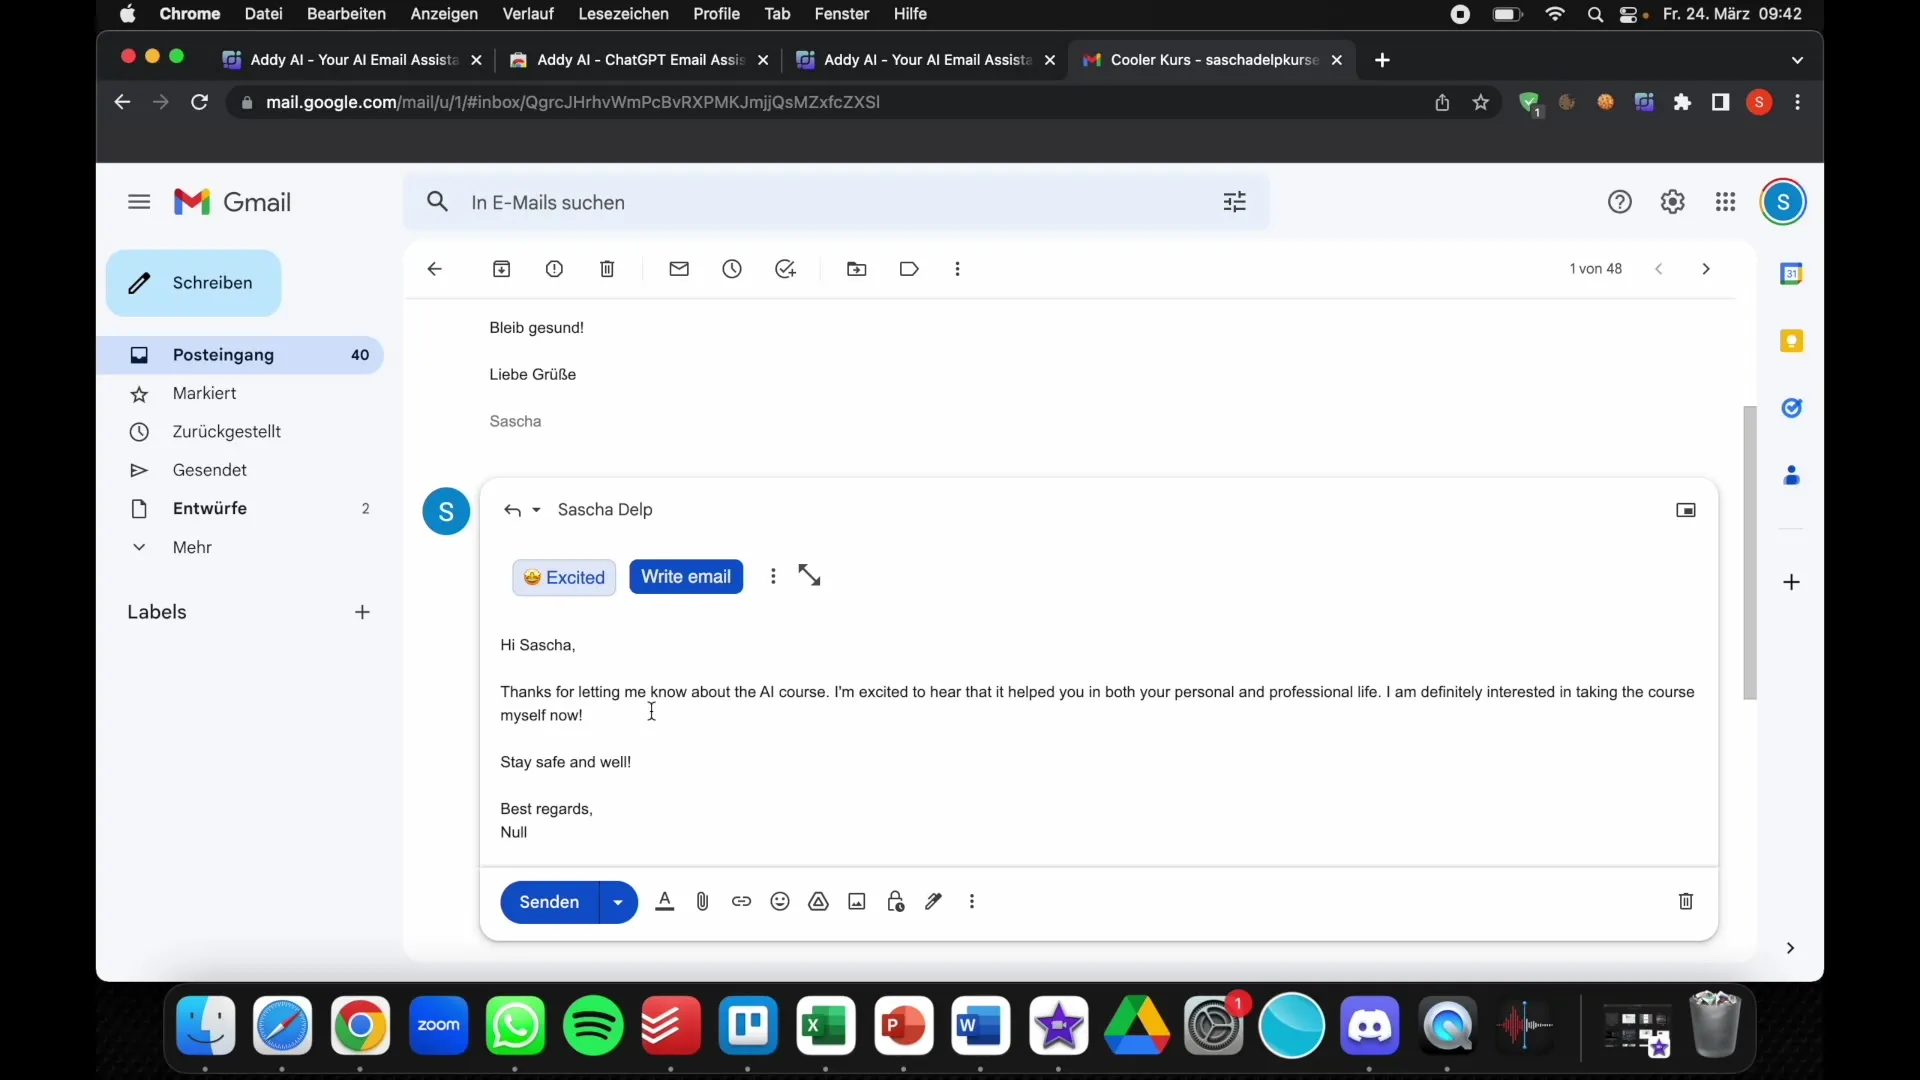
Task: Expand the three-dot more options in Addy toolbar
Action: pyautogui.click(x=771, y=575)
